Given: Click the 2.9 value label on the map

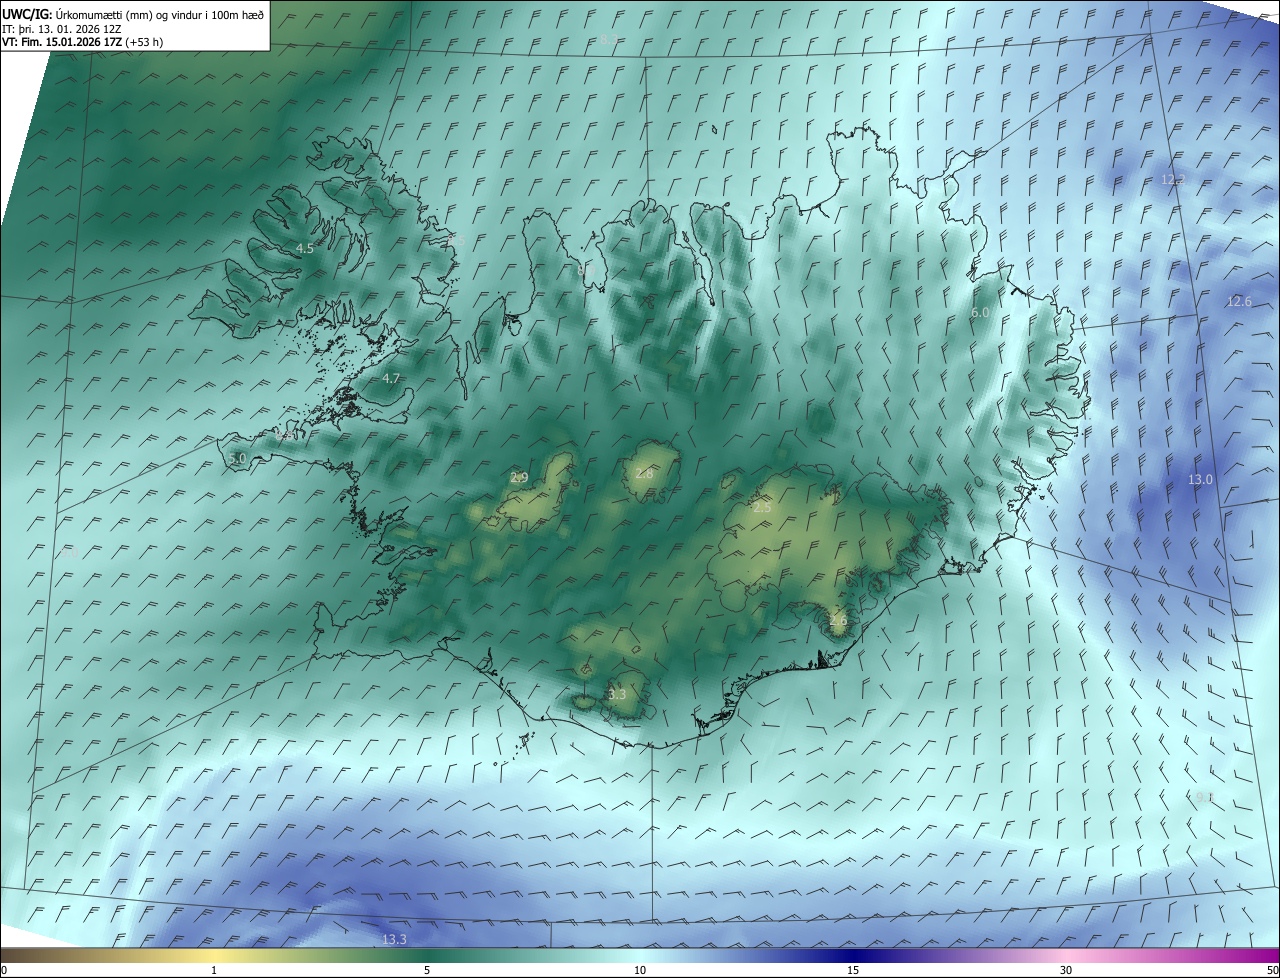Looking at the screenshot, I should coord(519,478).
